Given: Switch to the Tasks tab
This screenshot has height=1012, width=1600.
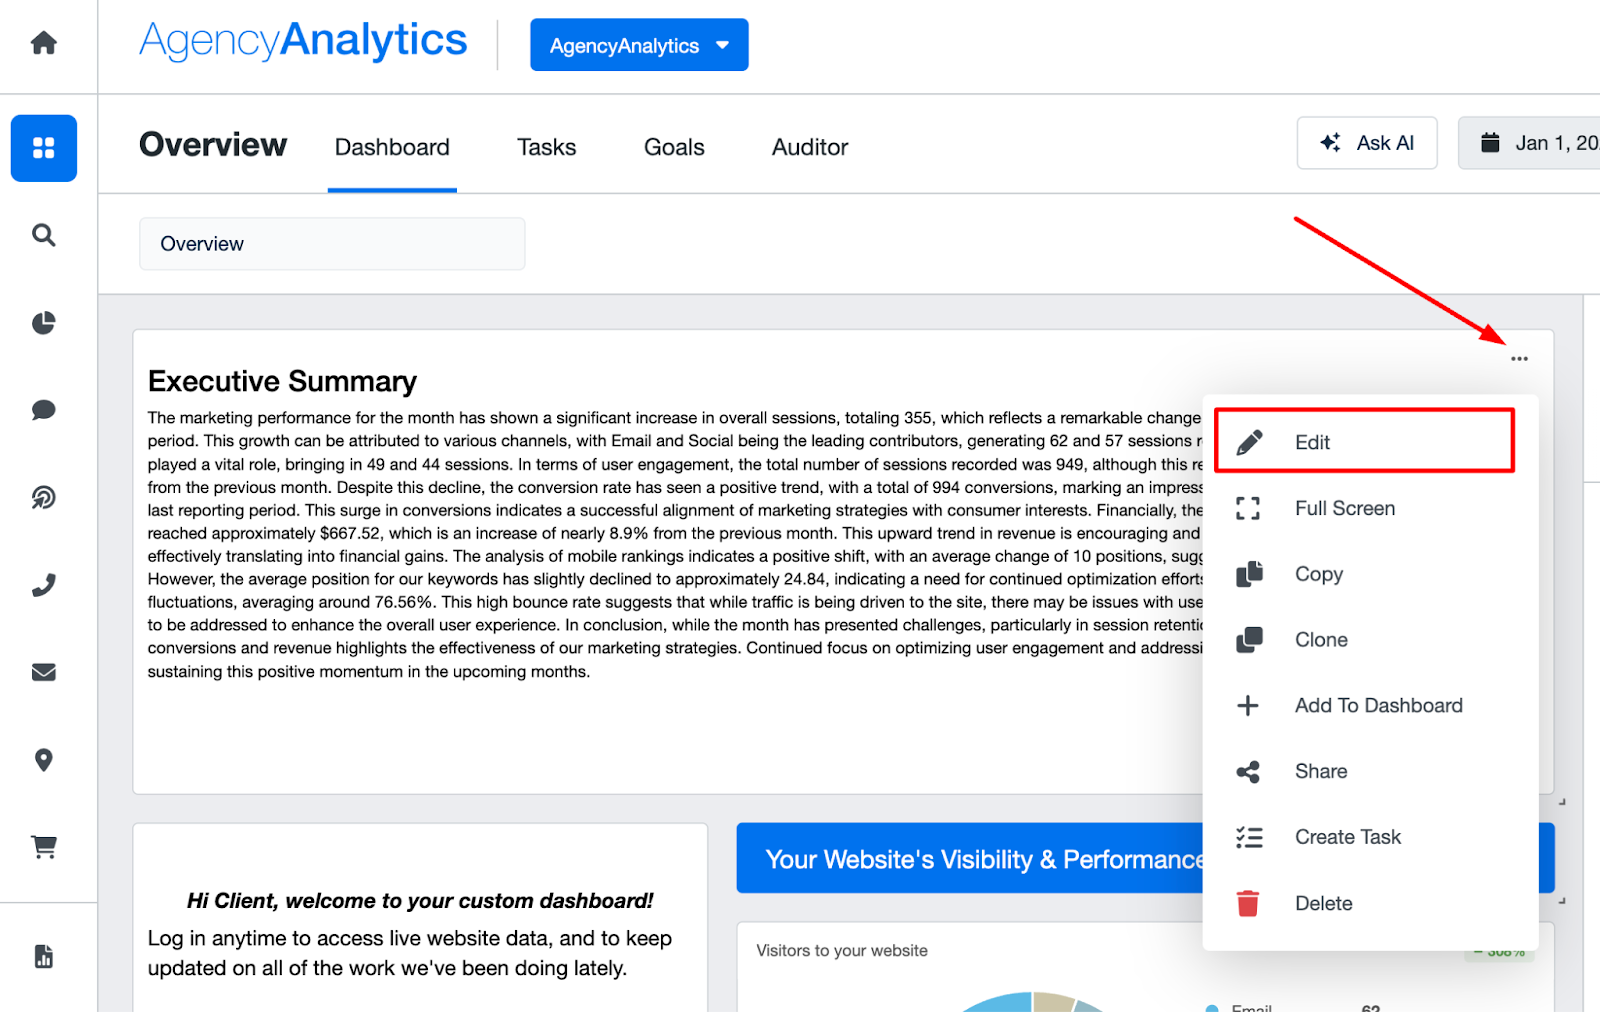Looking at the screenshot, I should click(546, 148).
